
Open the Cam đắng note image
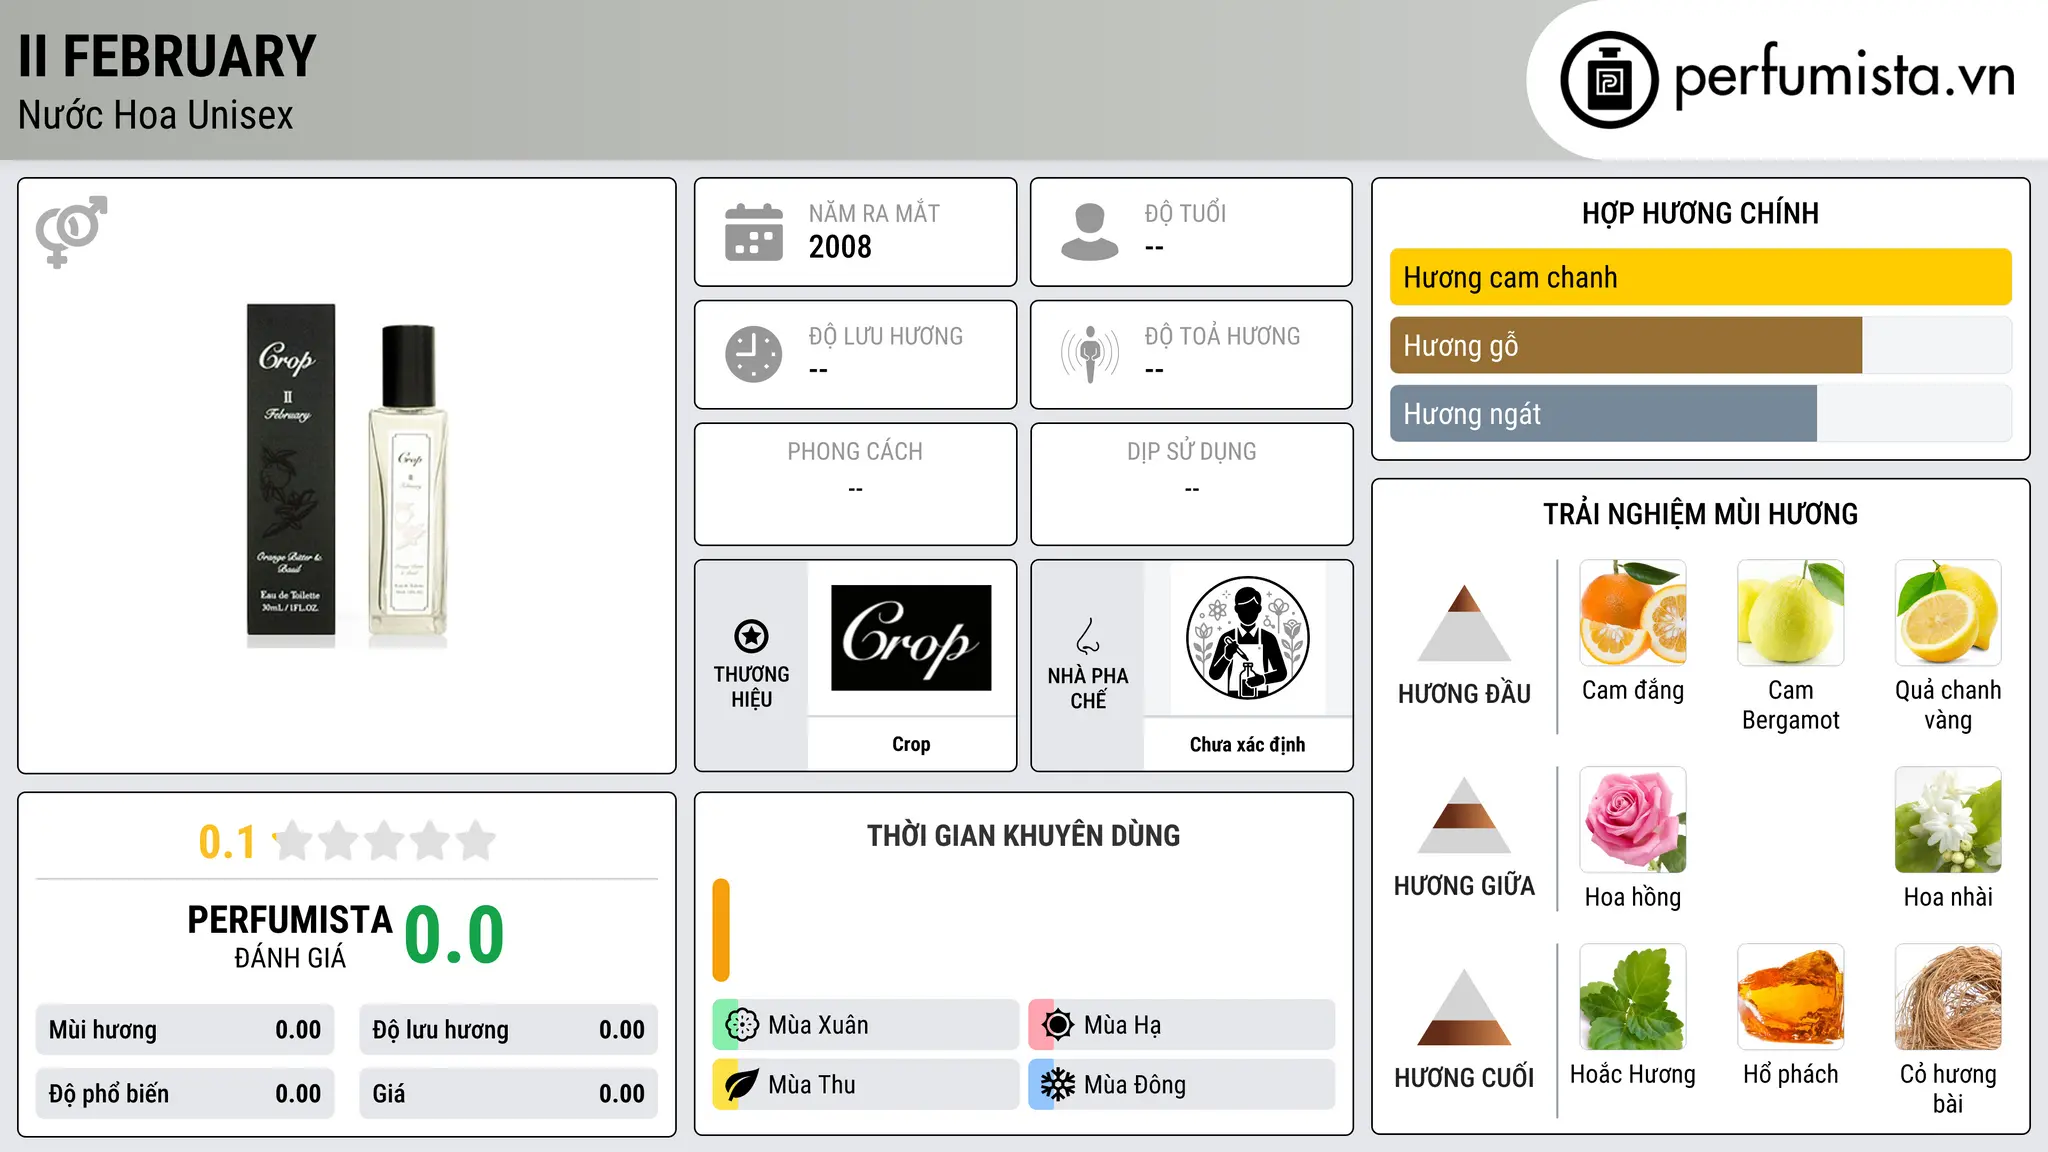[1633, 613]
